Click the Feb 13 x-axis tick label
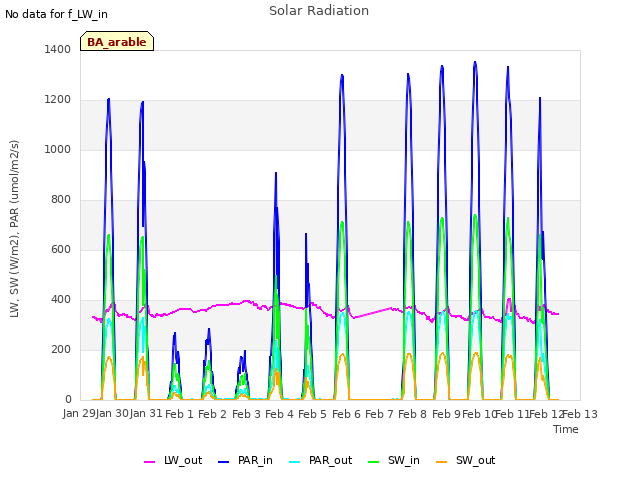The width and height of the screenshot is (640, 480). coord(580,414)
